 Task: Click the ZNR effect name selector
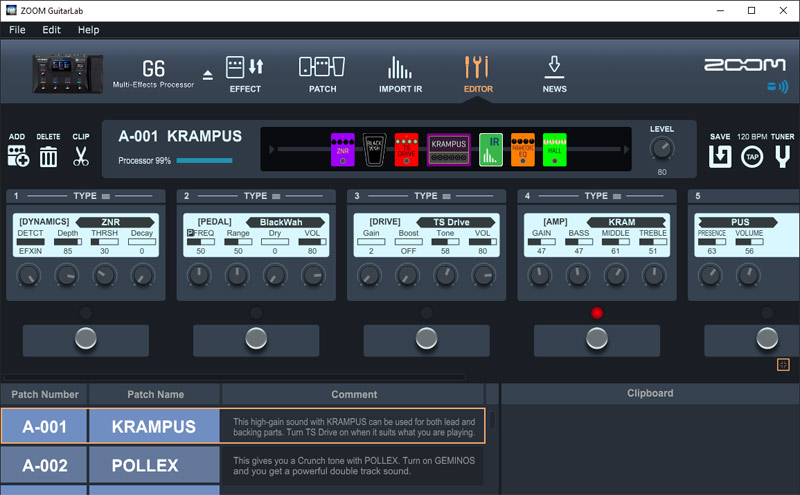point(115,222)
